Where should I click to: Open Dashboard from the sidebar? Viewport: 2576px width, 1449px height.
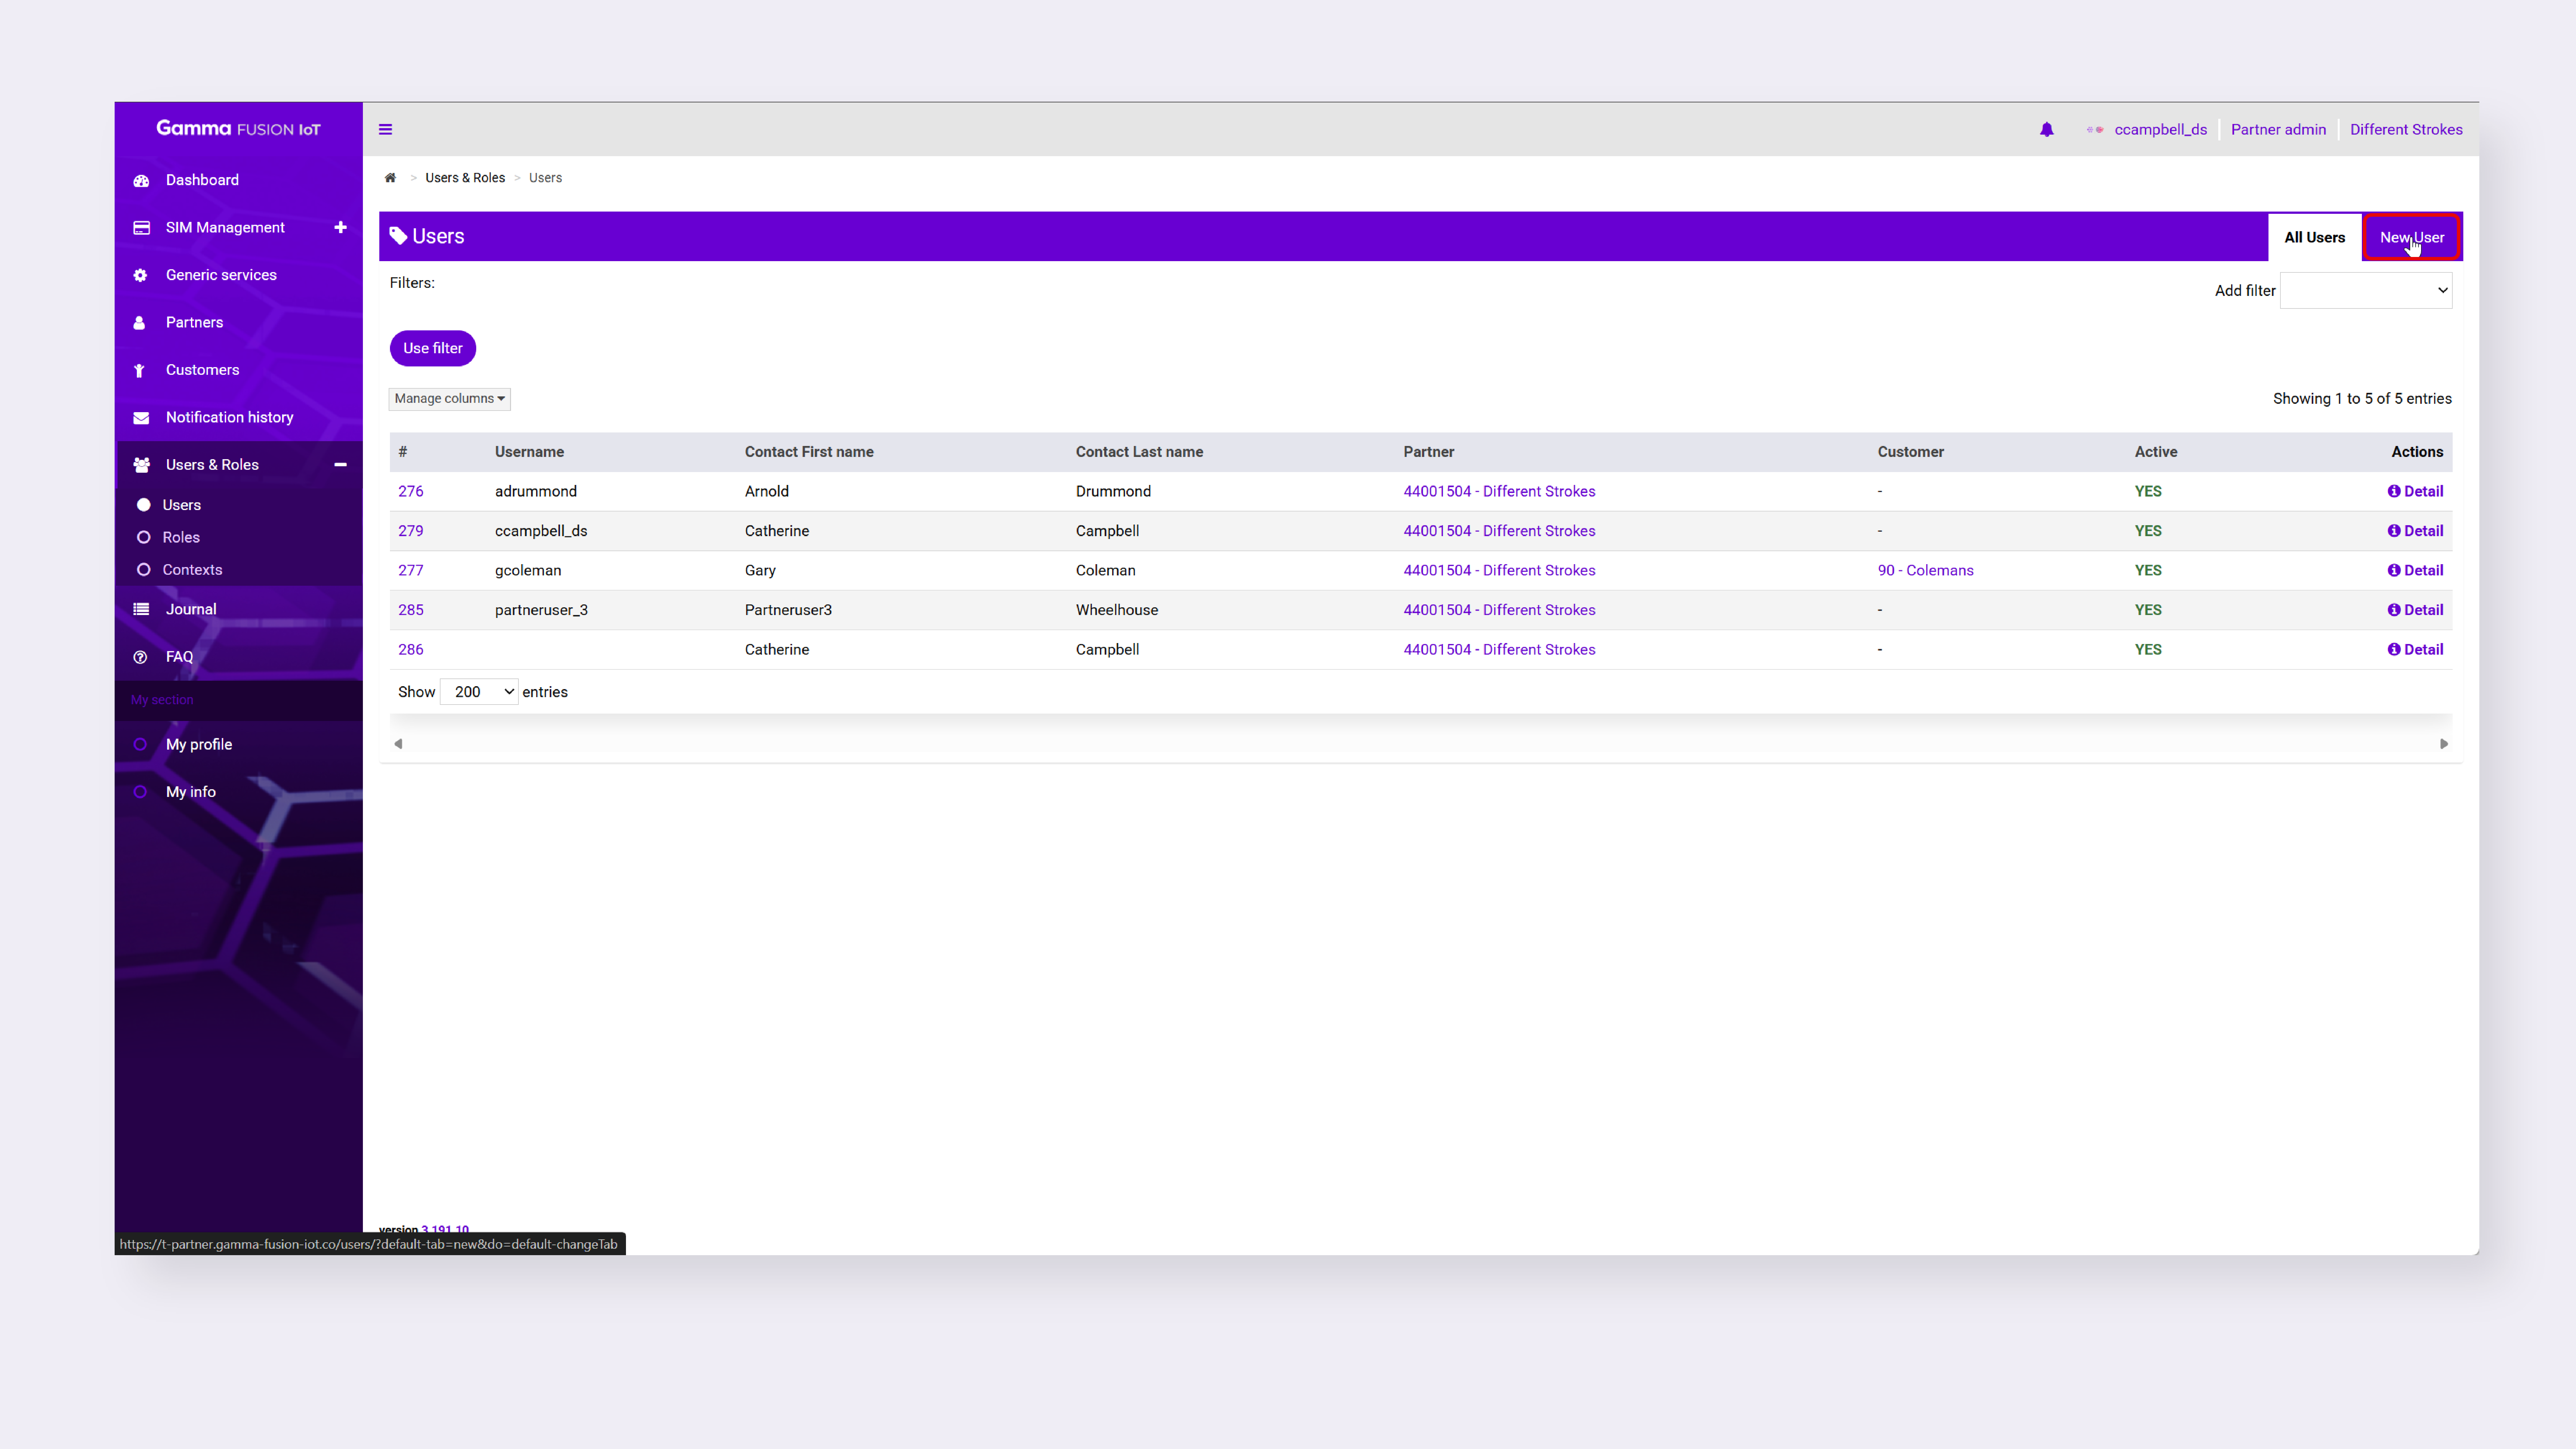click(x=202, y=180)
